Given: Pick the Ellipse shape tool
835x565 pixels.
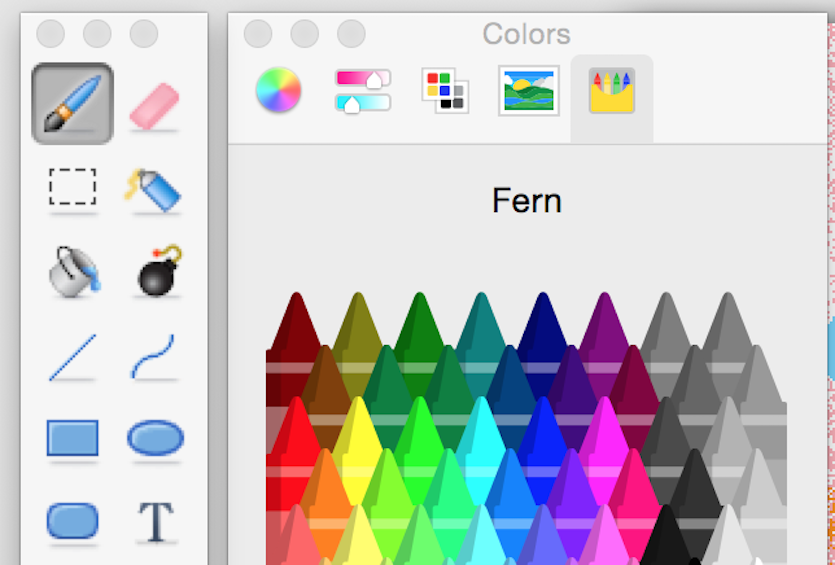Looking at the screenshot, I should pyautogui.click(x=155, y=438).
